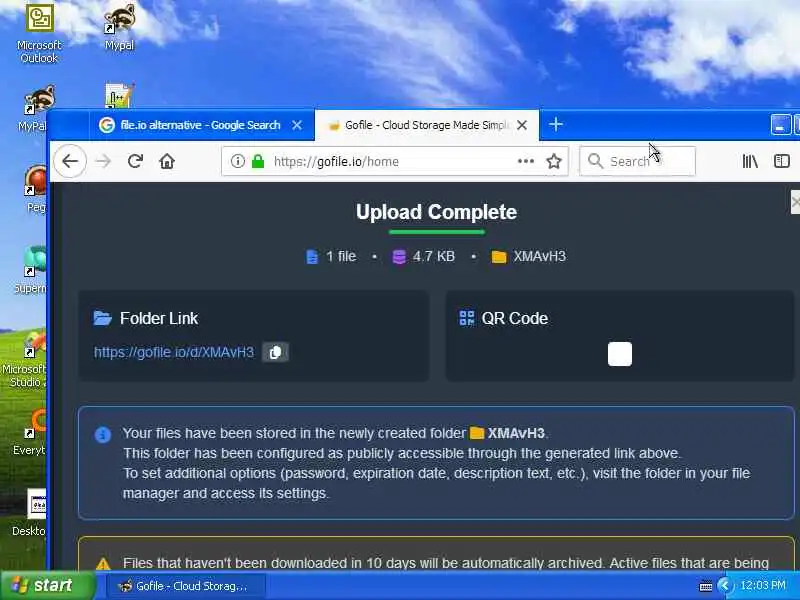Open page actions three-dot menu
This screenshot has height=600, width=800.
(526, 161)
